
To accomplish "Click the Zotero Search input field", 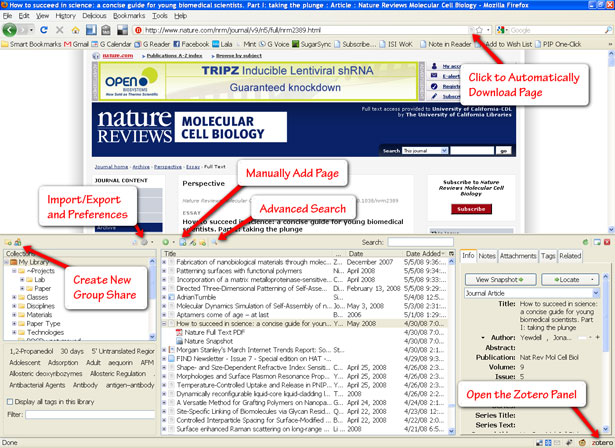I will pos(420,242).
